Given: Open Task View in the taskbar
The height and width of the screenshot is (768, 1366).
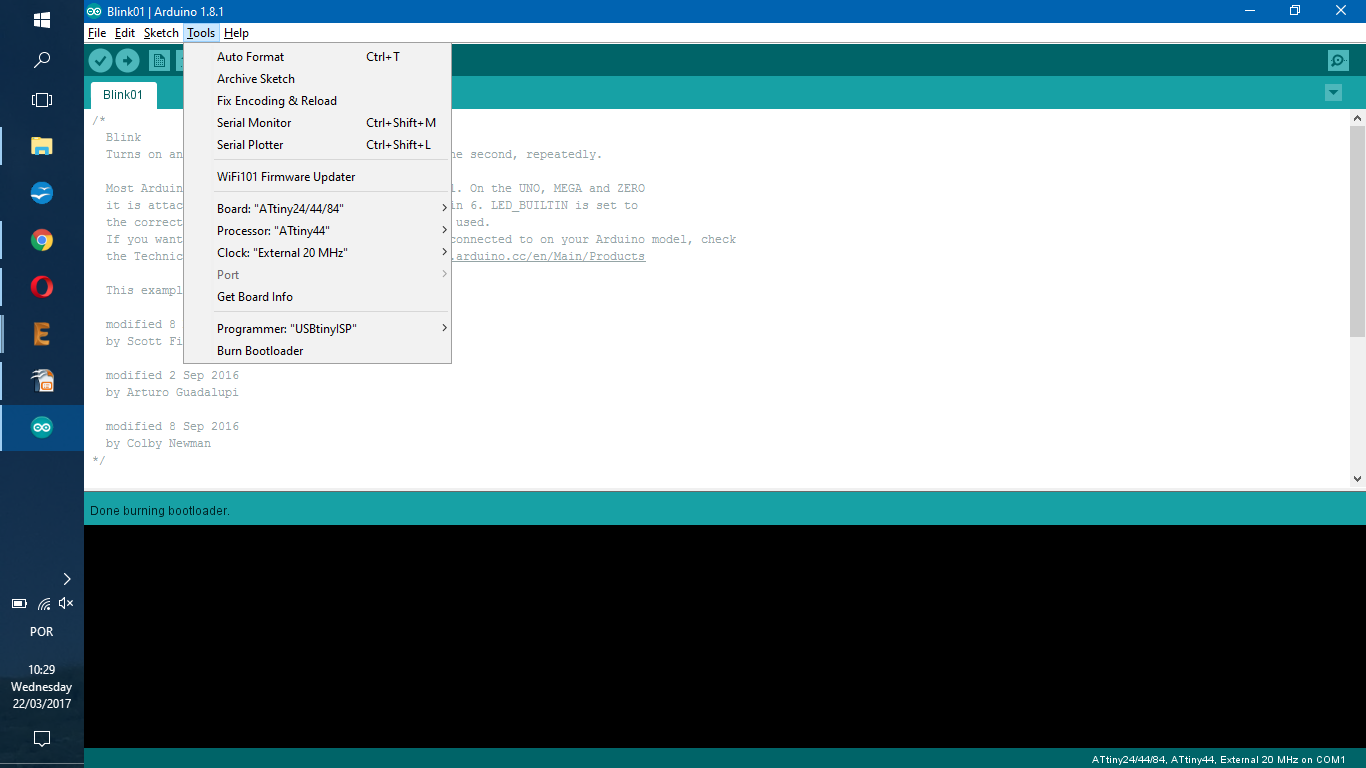Looking at the screenshot, I should pyautogui.click(x=42, y=100).
